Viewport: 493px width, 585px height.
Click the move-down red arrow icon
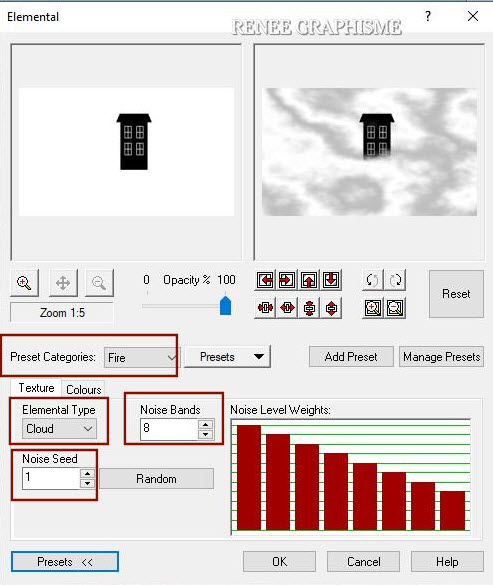pyautogui.click(x=331, y=280)
